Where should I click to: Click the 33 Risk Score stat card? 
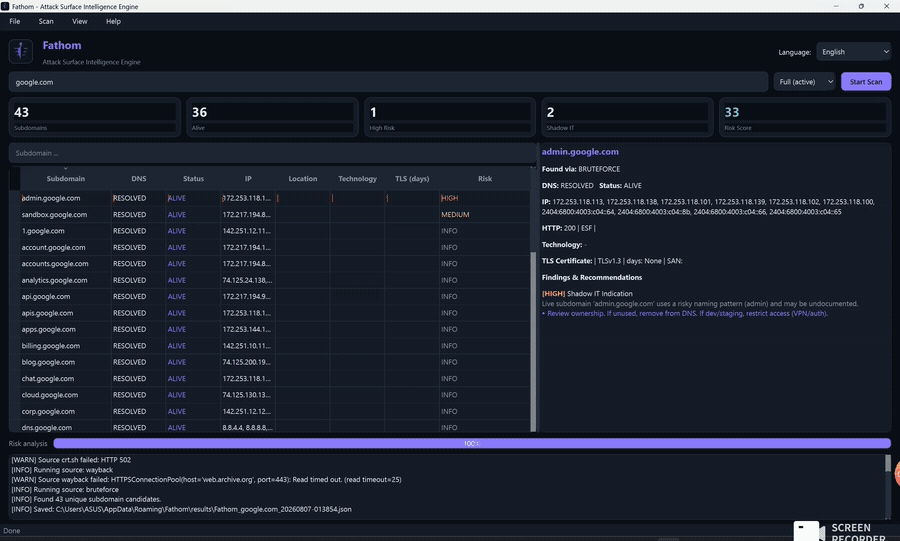click(x=805, y=118)
